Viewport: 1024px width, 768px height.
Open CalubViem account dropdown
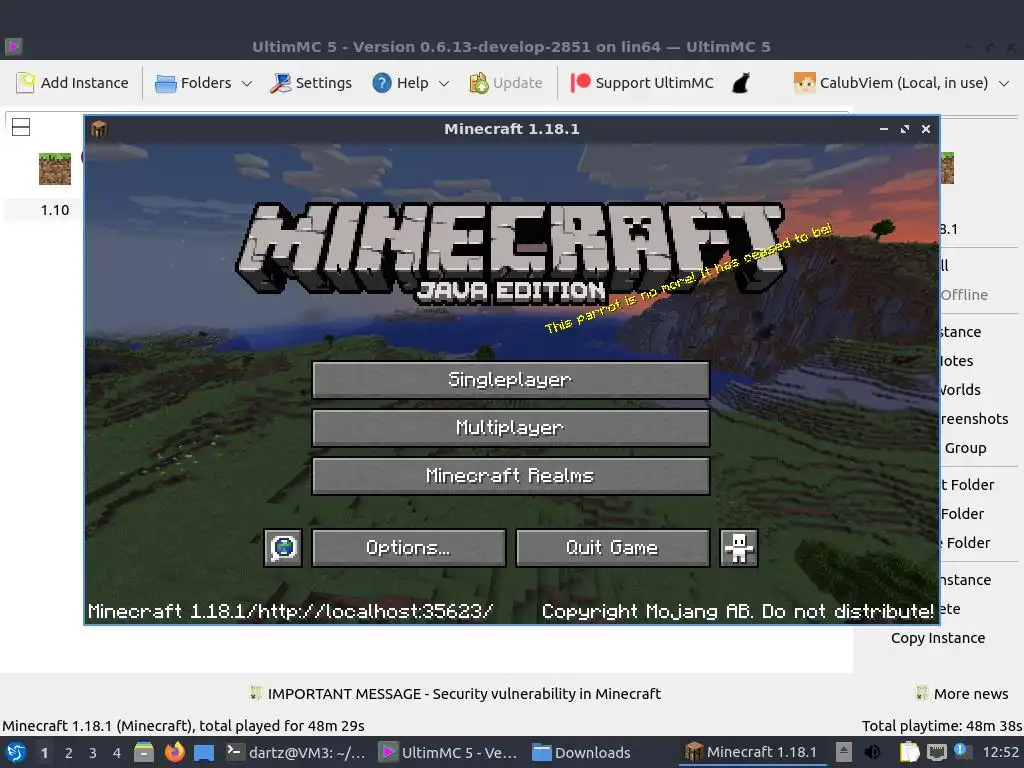[x=901, y=83]
